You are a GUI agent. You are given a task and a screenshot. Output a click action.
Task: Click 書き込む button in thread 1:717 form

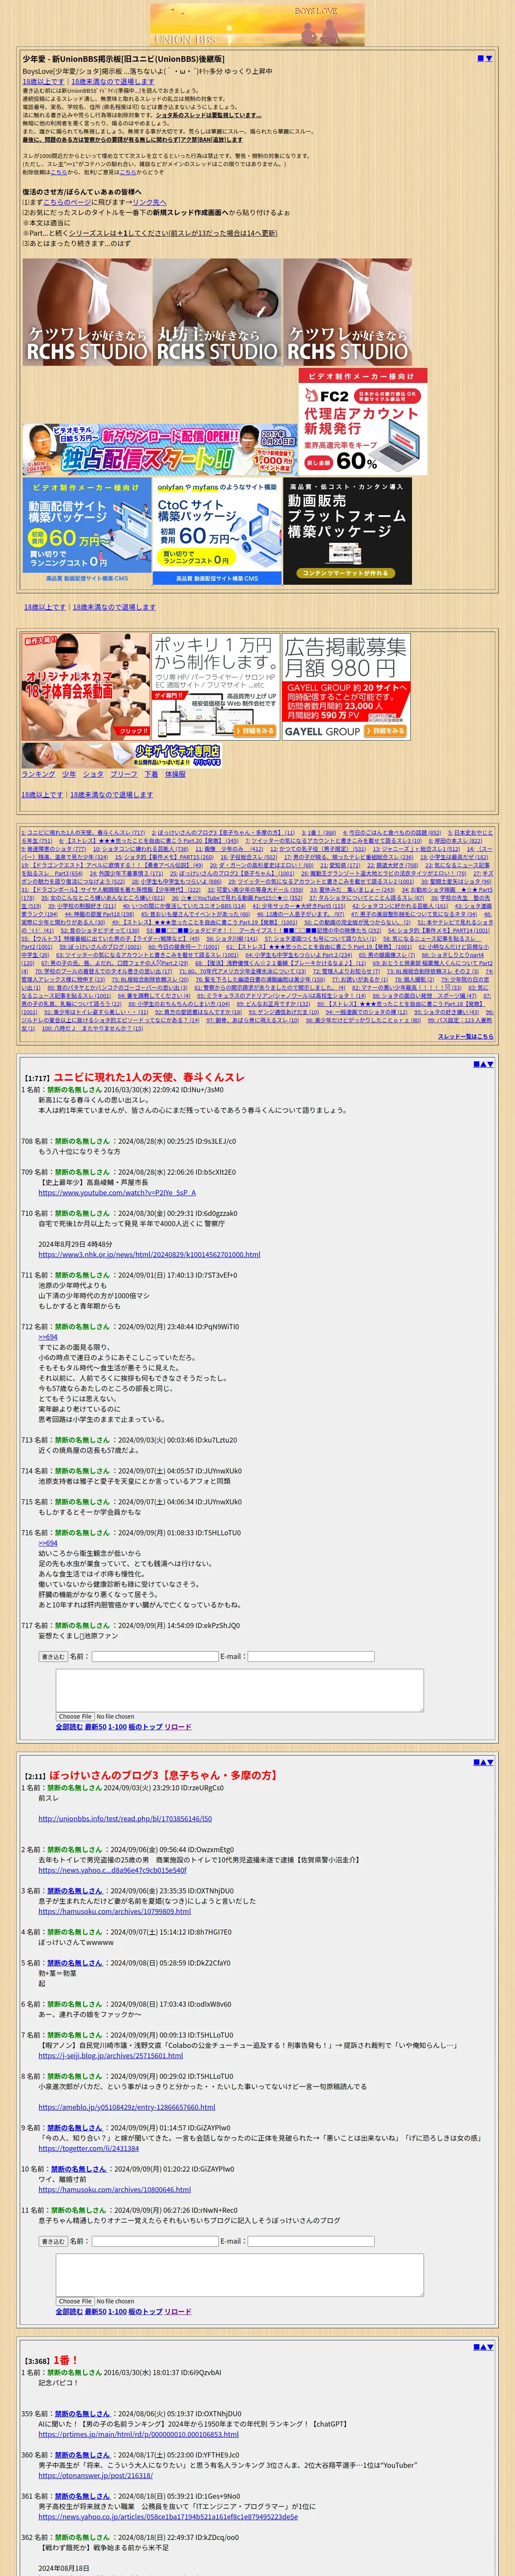pyautogui.click(x=53, y=1657)
